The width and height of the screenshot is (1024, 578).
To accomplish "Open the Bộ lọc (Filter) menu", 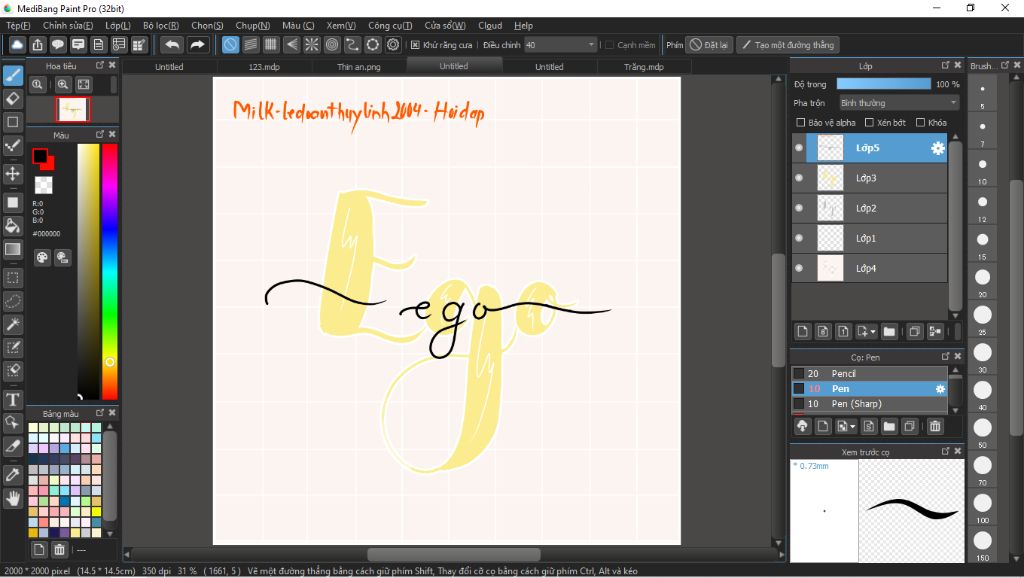I will [161, 25].
